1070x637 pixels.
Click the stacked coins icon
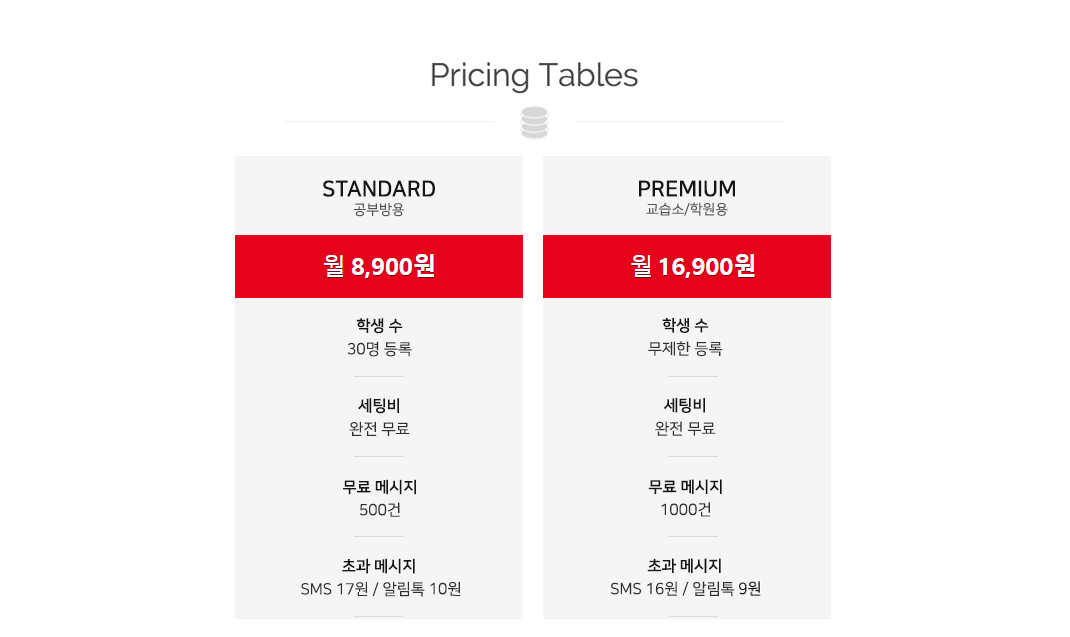pos(534,123)
